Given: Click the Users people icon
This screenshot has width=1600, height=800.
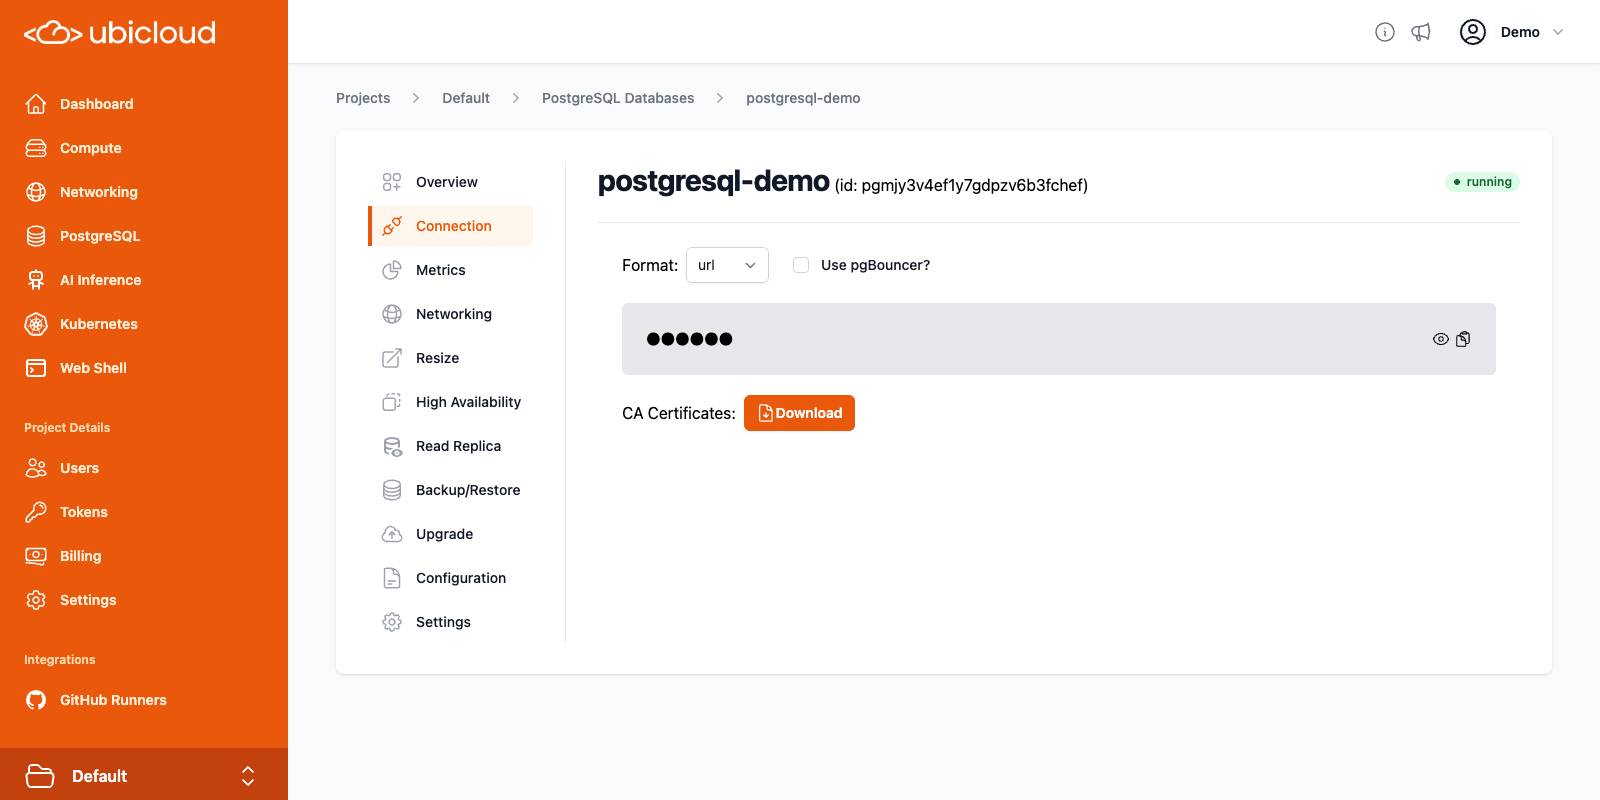Looking at the screenshot, I should pyautogui.click(x=36, y=468).
